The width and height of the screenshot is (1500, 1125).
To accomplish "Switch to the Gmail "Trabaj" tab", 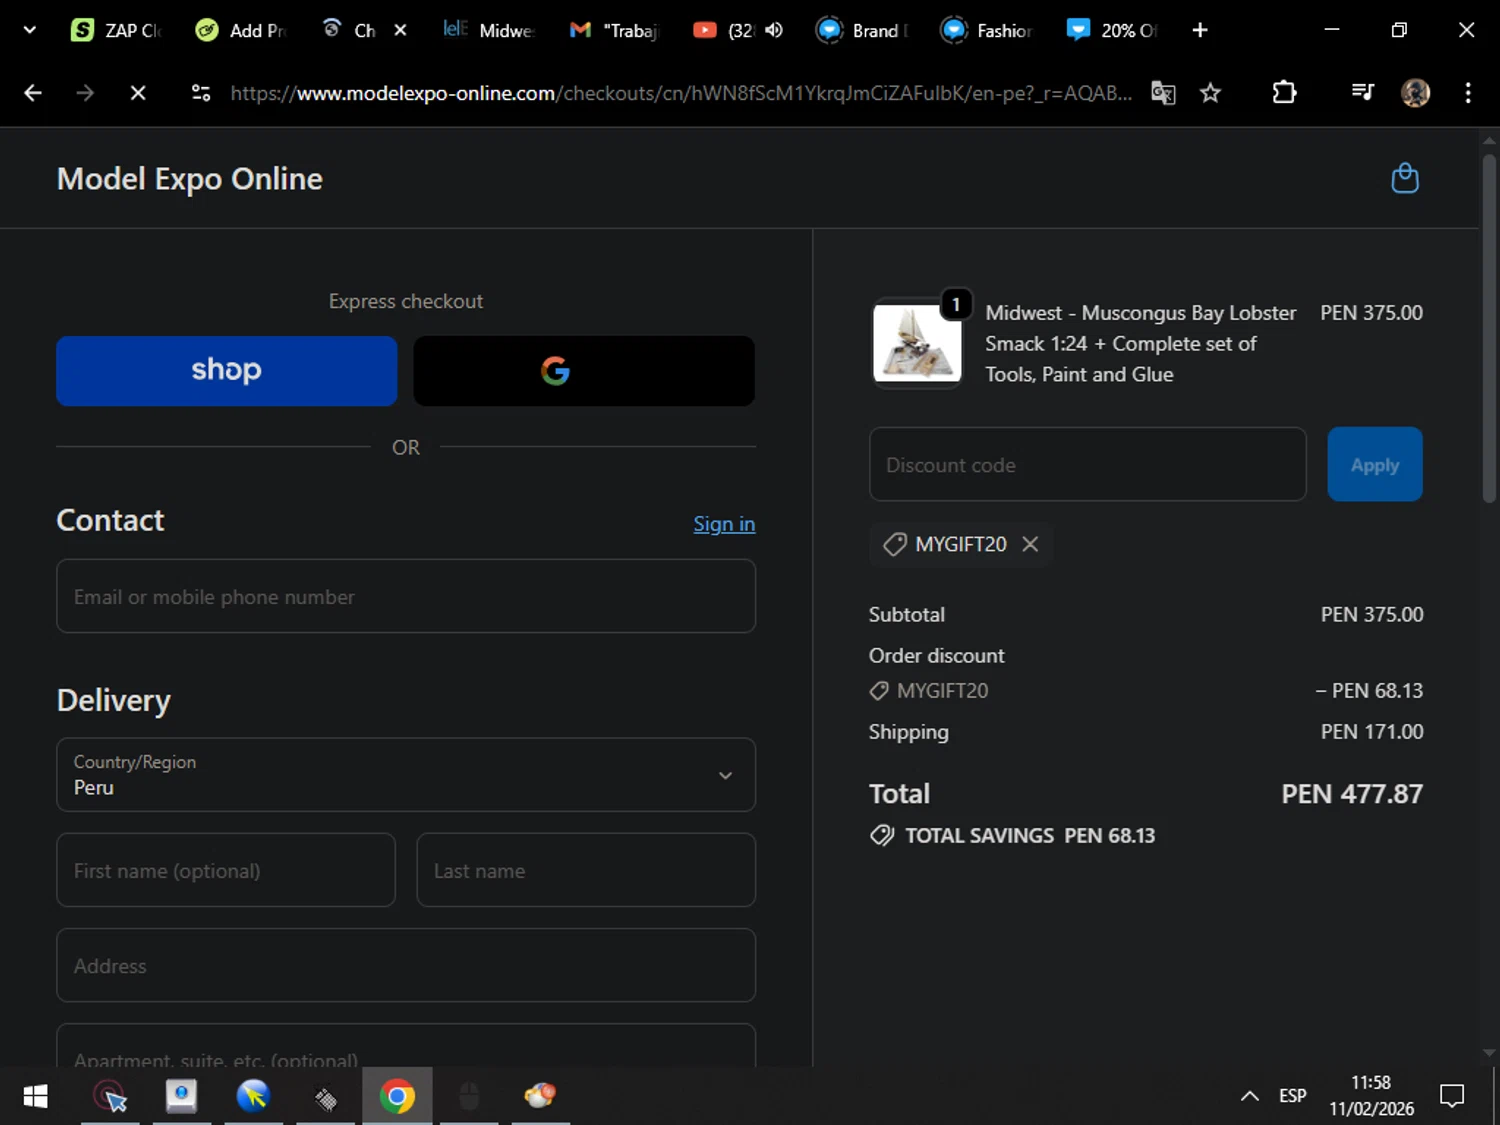I will pos(614,30).
